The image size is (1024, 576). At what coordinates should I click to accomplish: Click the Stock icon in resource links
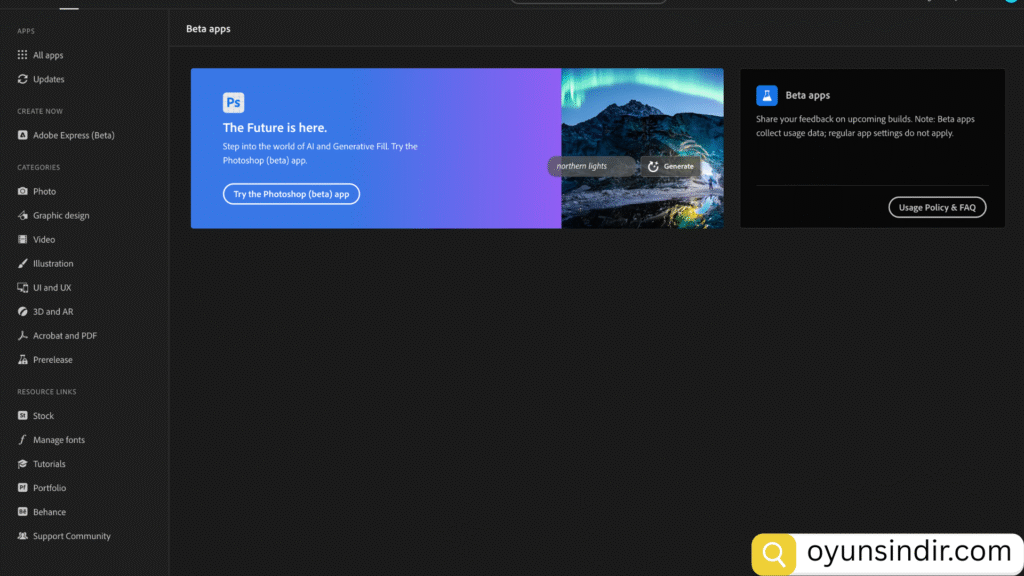click(x=23, y=415)
